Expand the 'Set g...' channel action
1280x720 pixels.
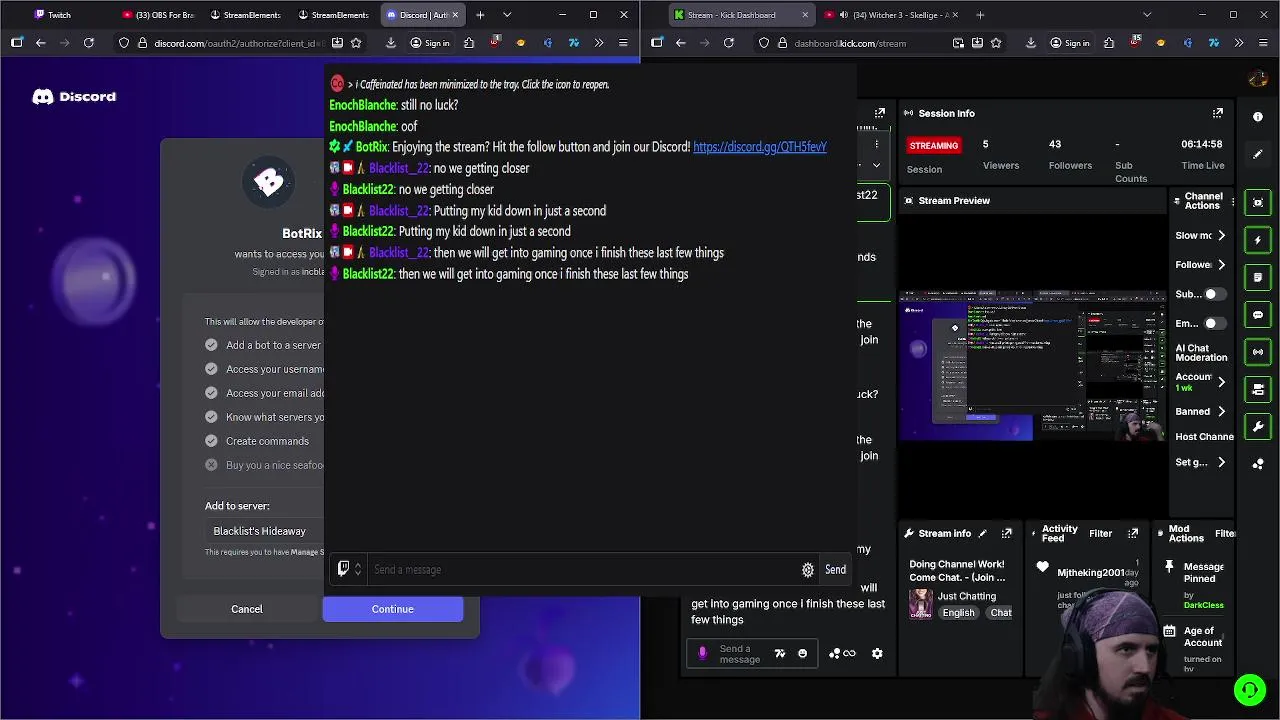tap(1221, 462)
